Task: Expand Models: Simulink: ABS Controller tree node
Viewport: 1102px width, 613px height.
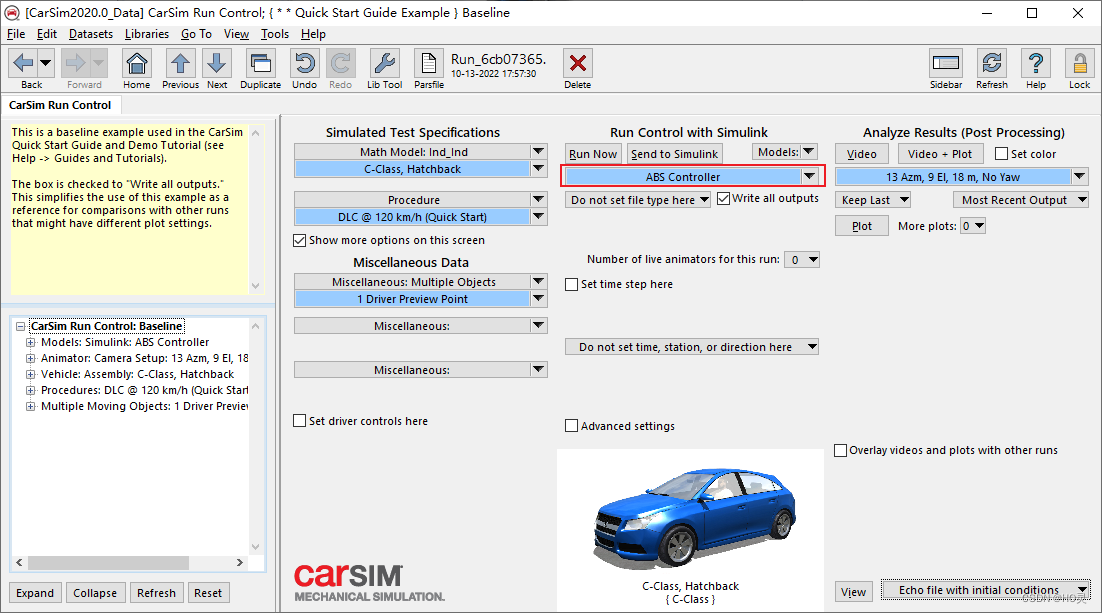Action: 30,342
